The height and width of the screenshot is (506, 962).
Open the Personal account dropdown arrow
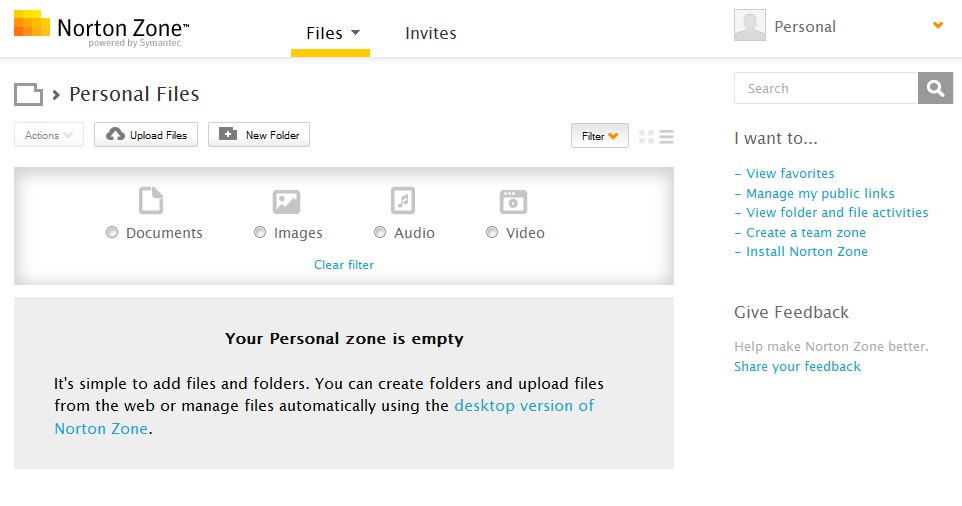coord(937,26)
